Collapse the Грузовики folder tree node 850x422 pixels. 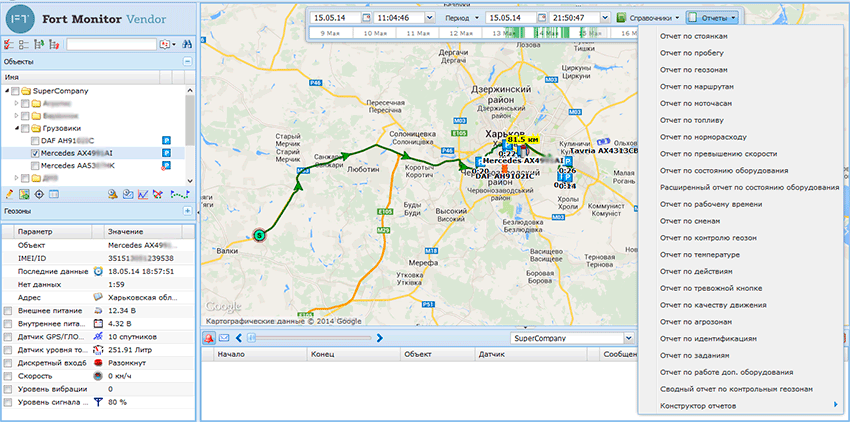[x=15, y=128]
